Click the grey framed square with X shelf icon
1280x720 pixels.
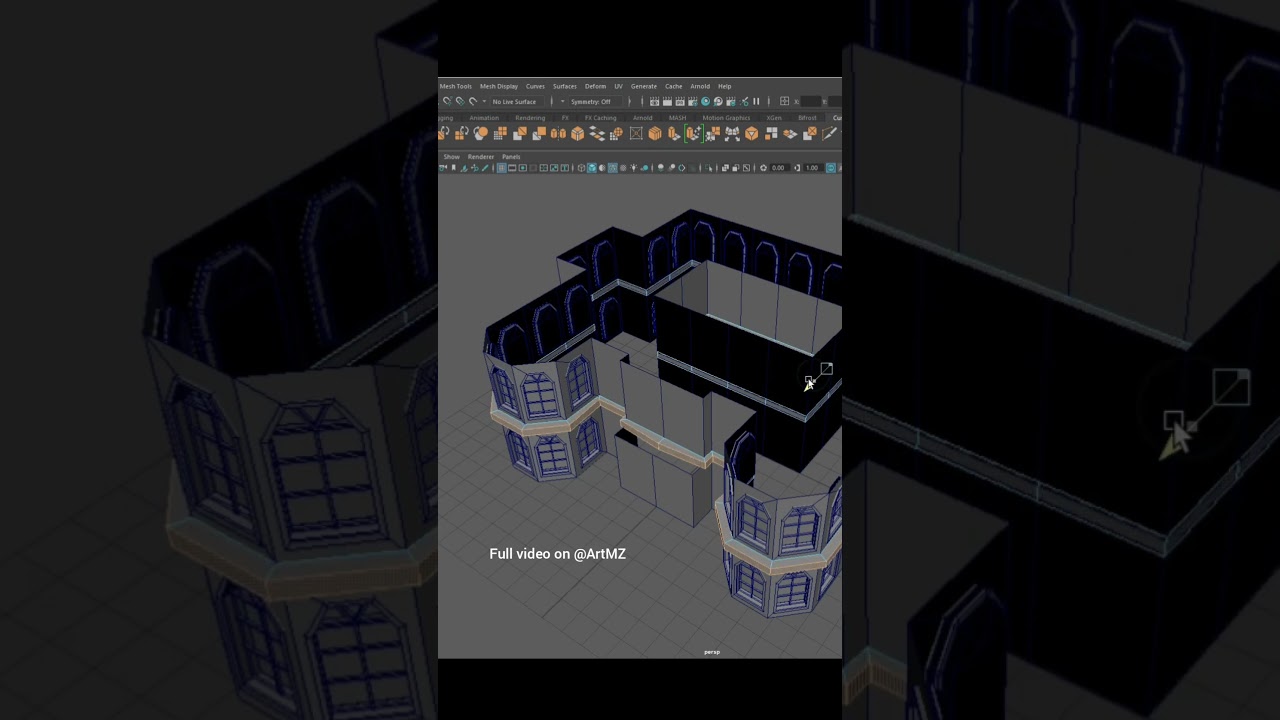pyautogui.click(x=636, y=133)
